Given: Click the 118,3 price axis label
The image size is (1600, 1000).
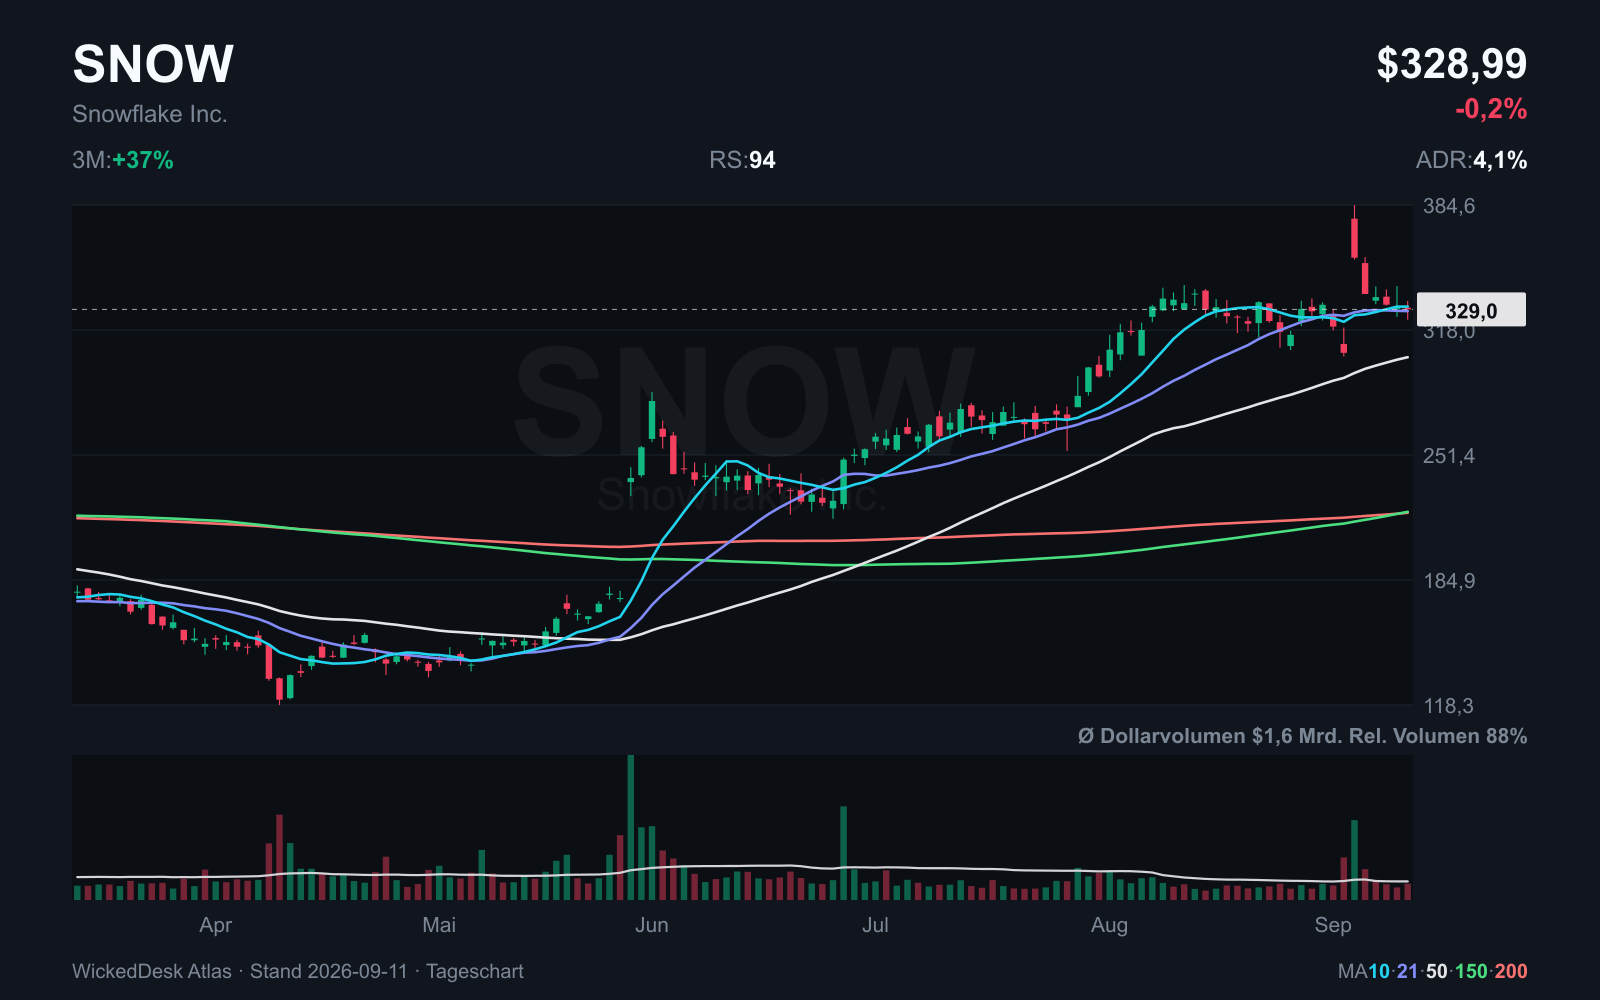Looking at the screenshot, I should [1449, 706].
